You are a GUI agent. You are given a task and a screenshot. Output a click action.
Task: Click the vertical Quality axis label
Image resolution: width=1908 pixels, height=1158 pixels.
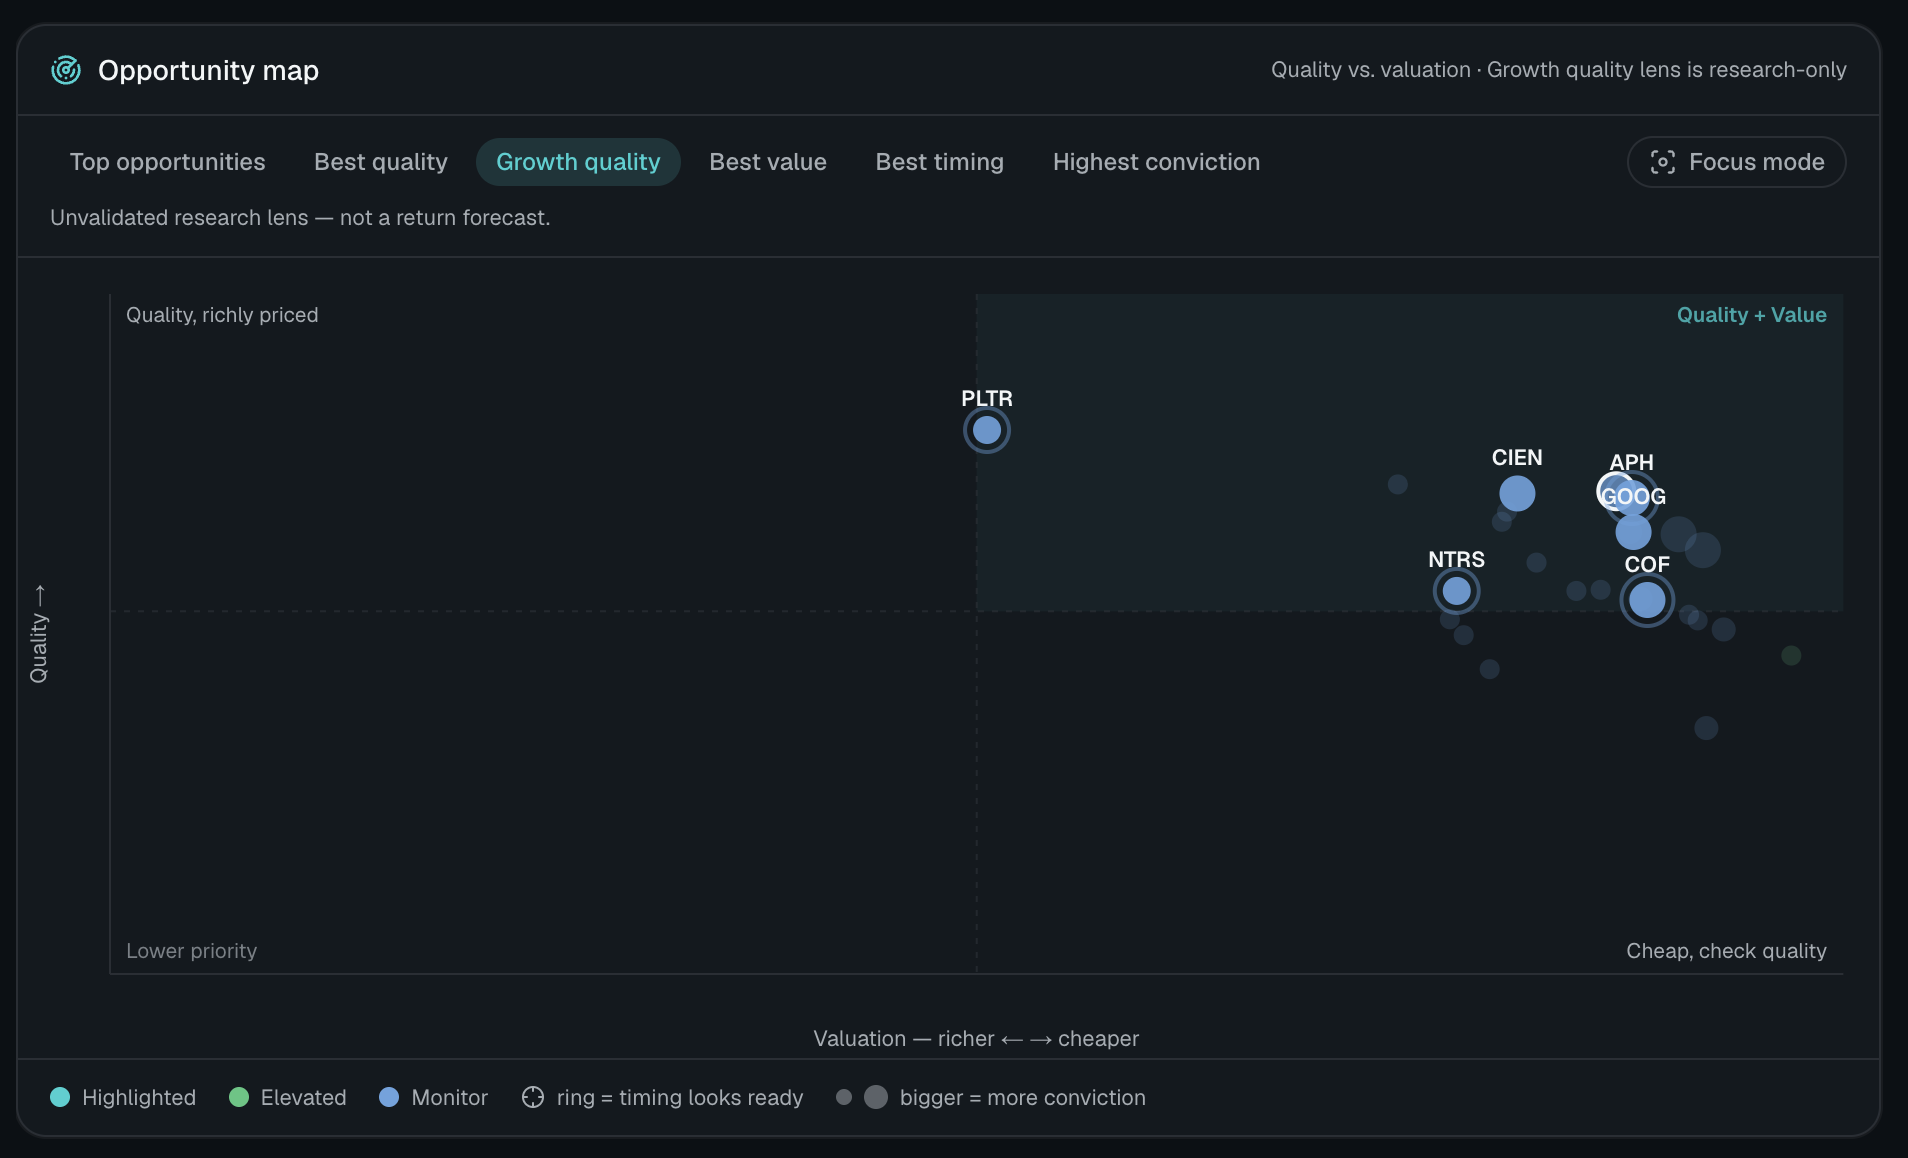click(x=39, y=634)
